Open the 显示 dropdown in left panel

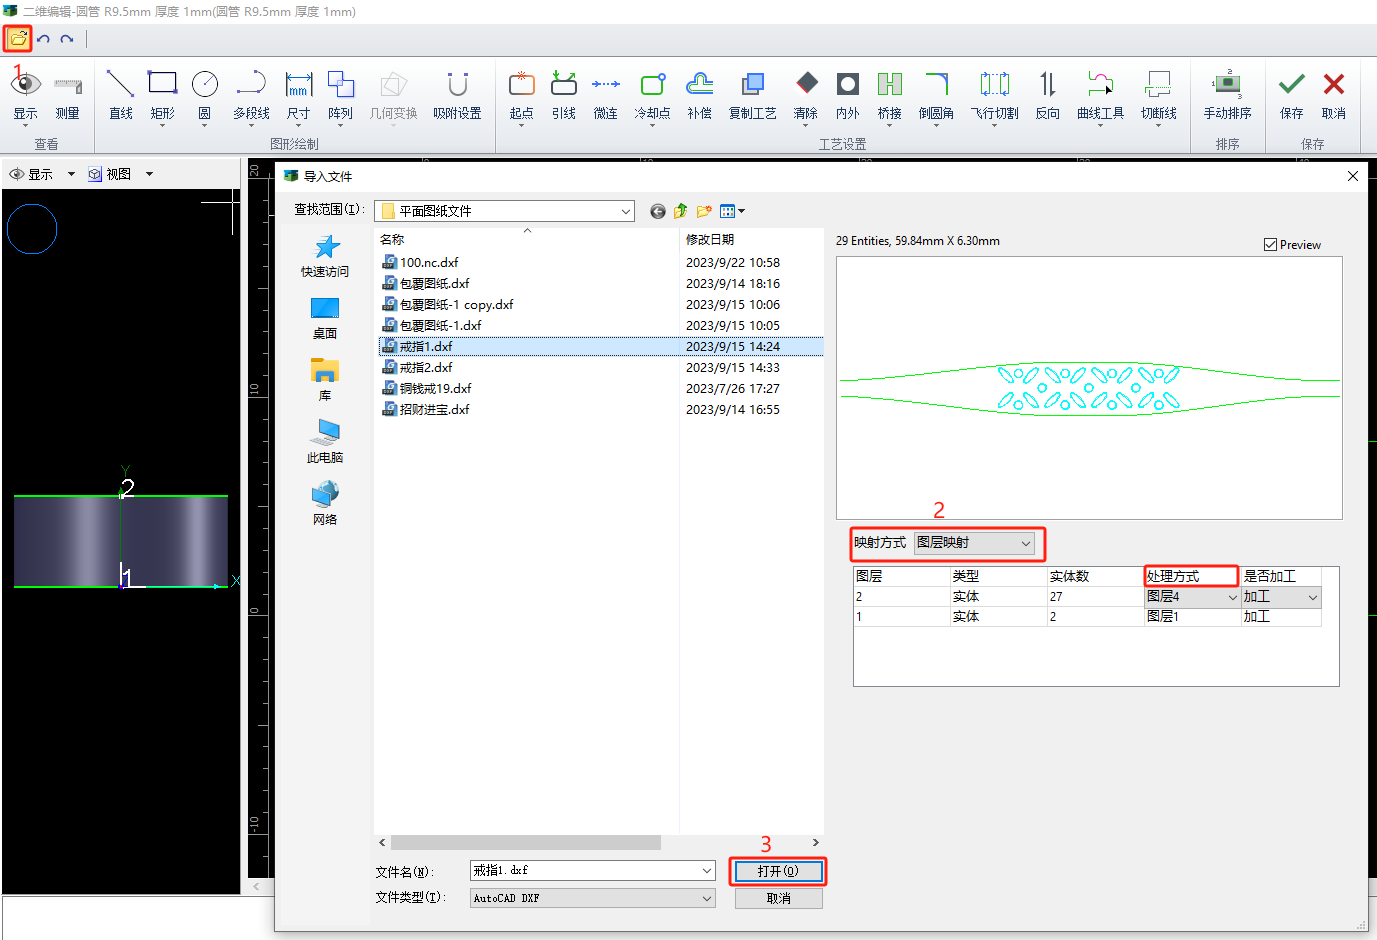pos(71,174)
